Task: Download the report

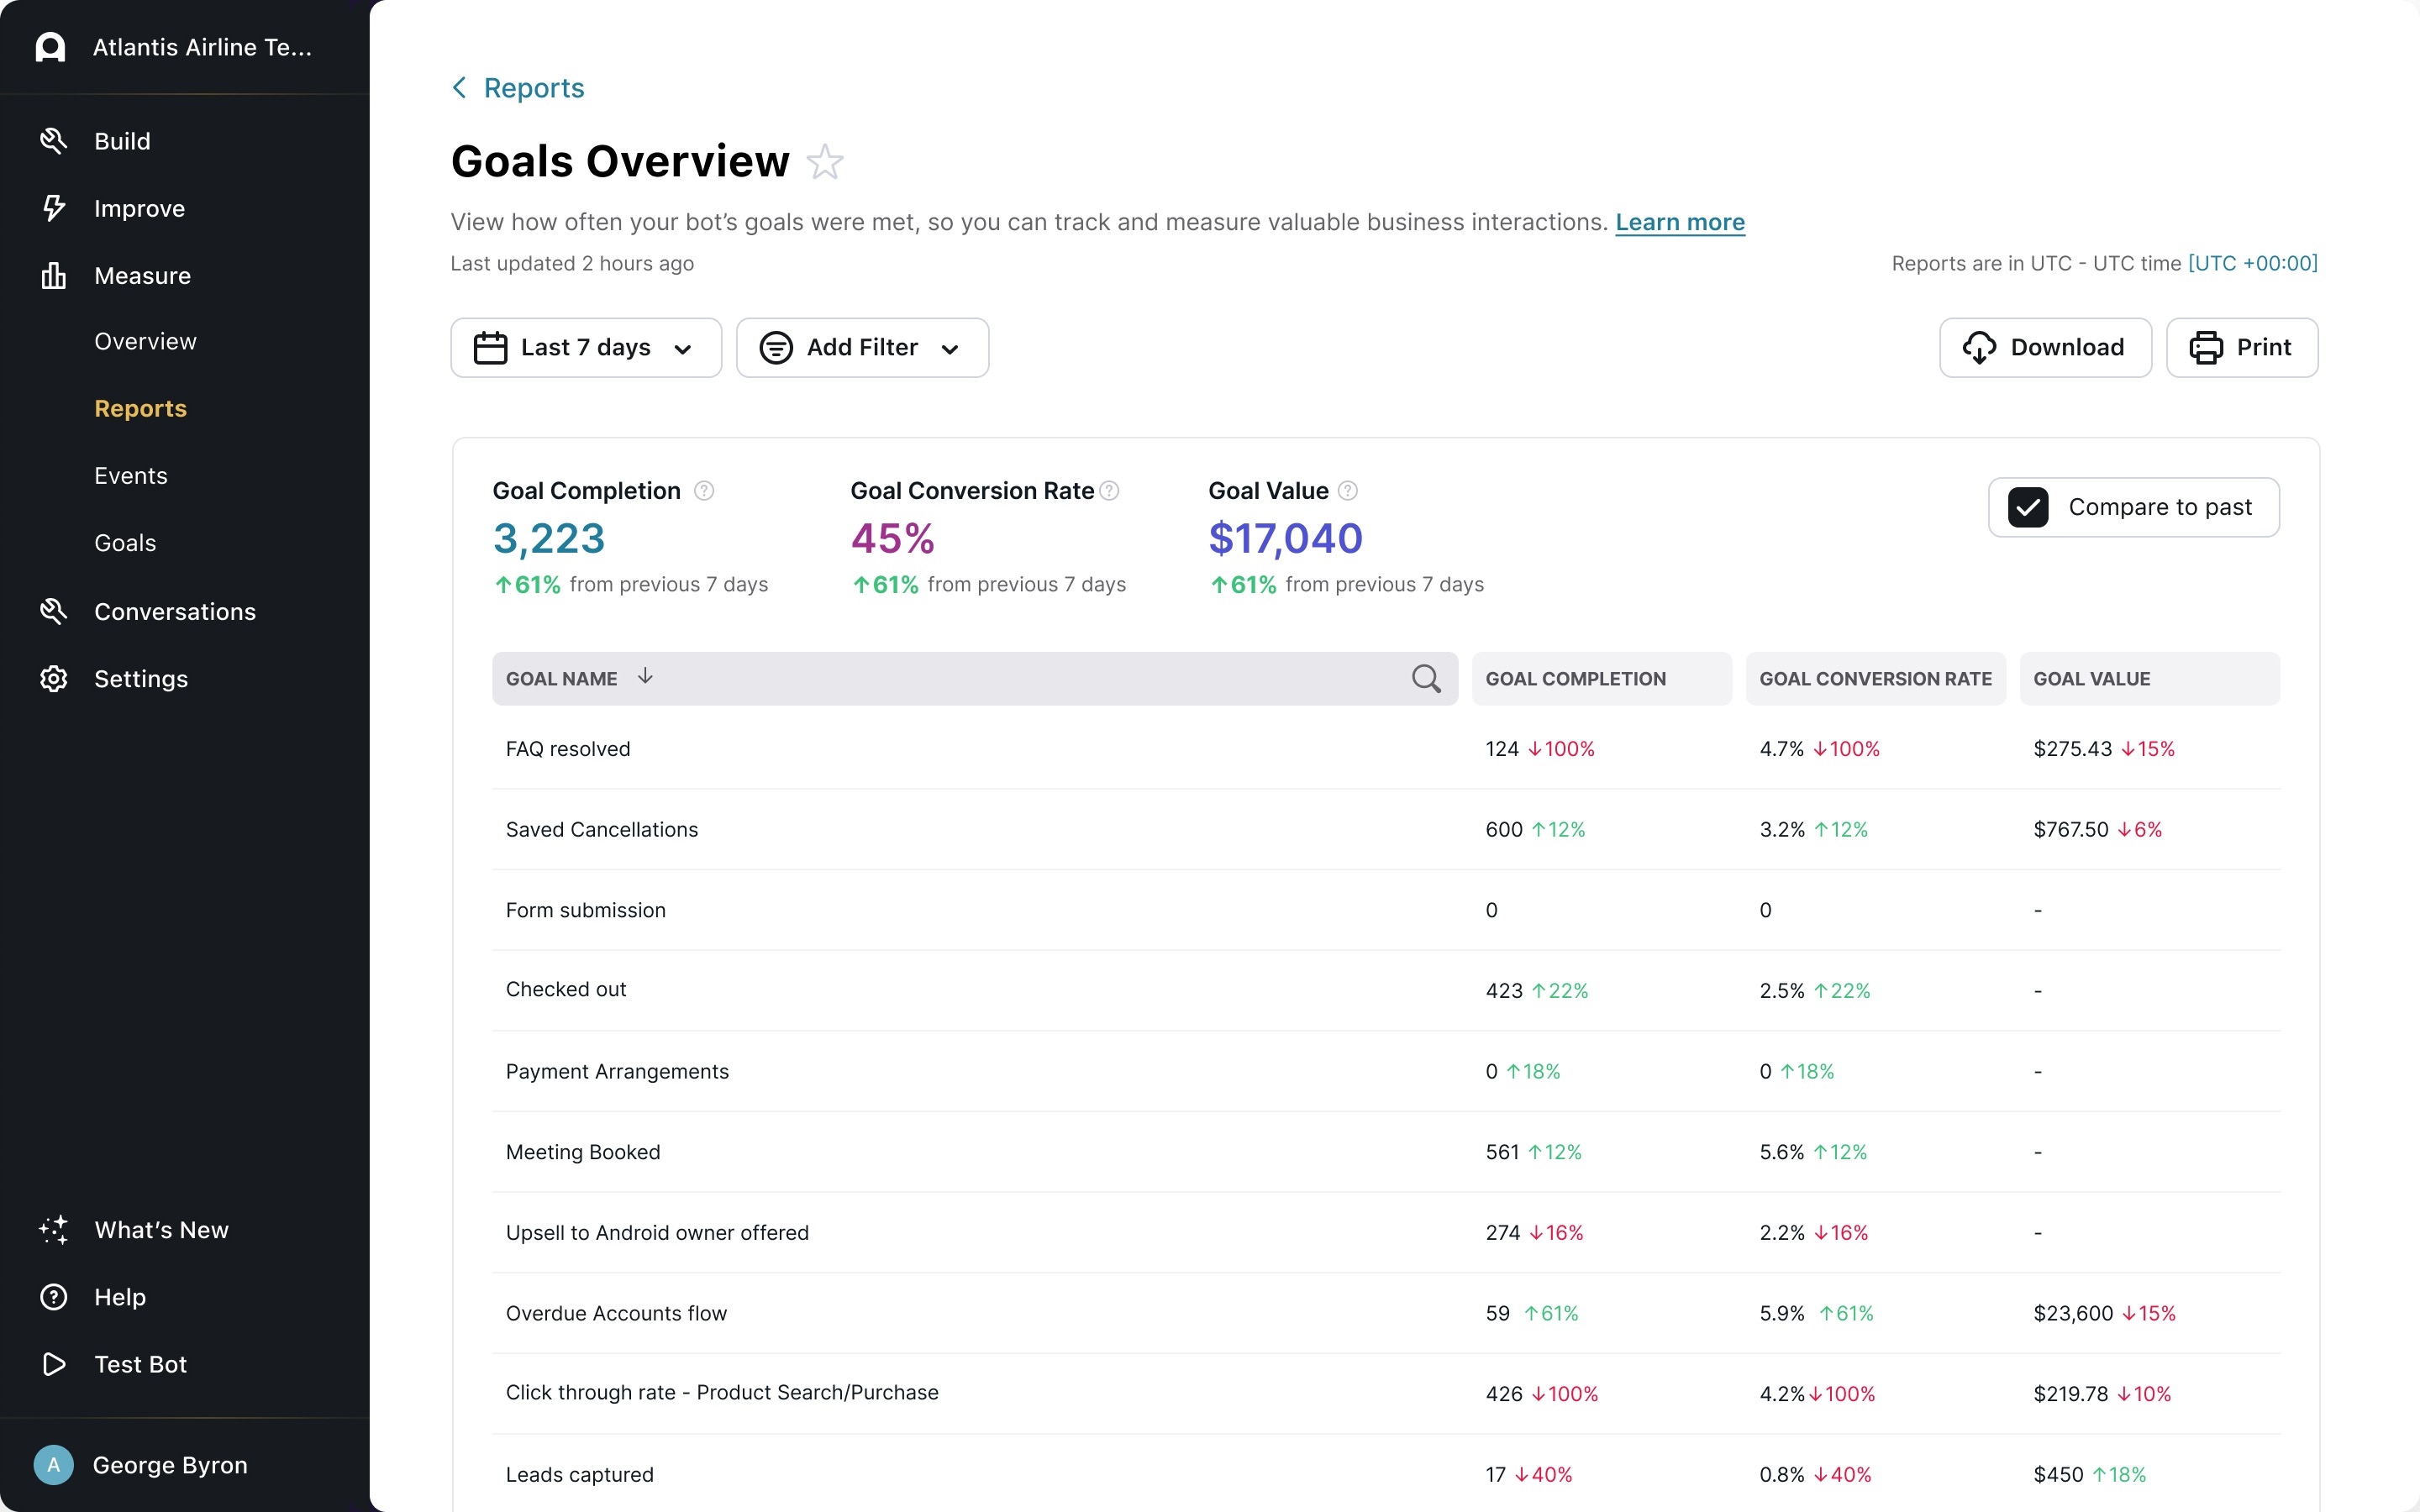Action: click(2045, 348)
